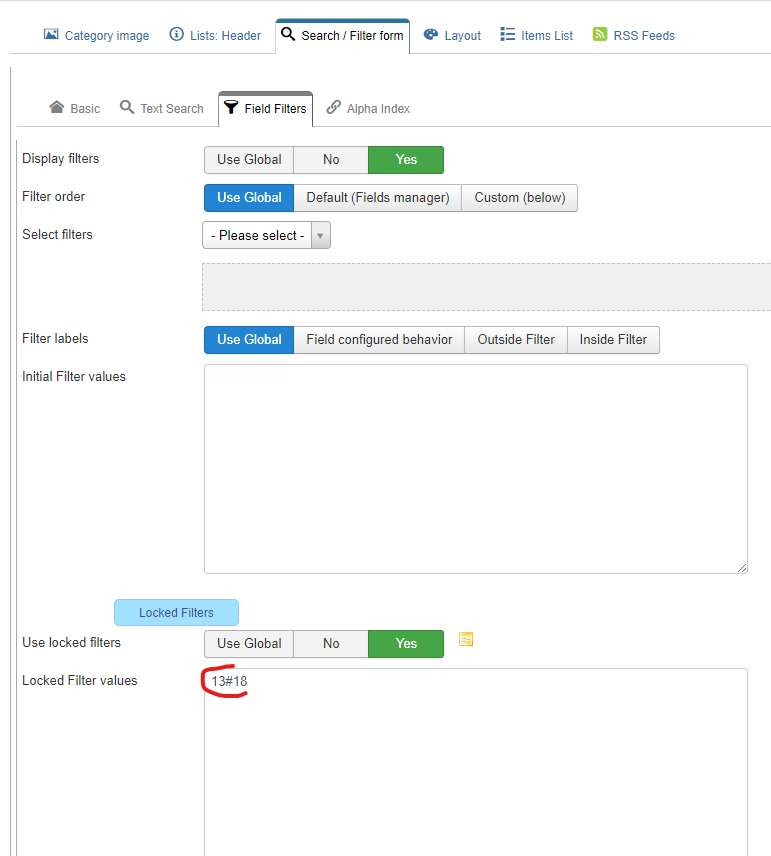The width and height of the screenshot is (771, 856).
Task: Choose Custom (below) filter order
Action: pos(519,198)
